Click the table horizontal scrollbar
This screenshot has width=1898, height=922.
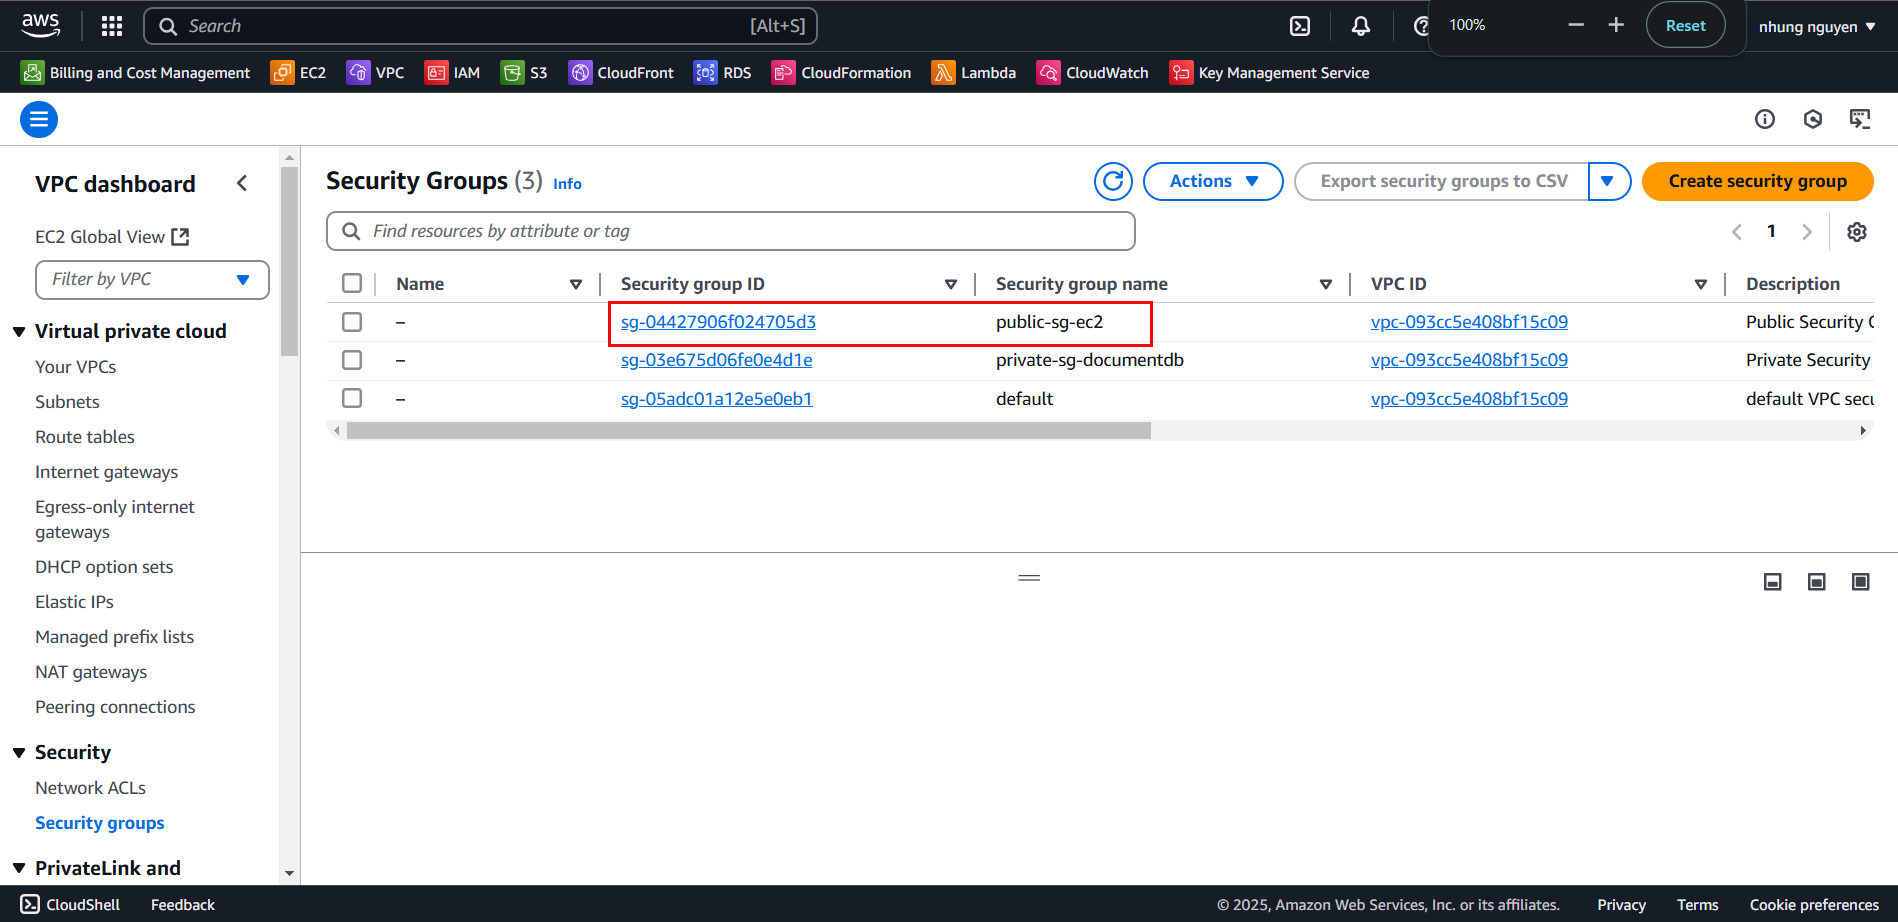click(x=748, y=431)
